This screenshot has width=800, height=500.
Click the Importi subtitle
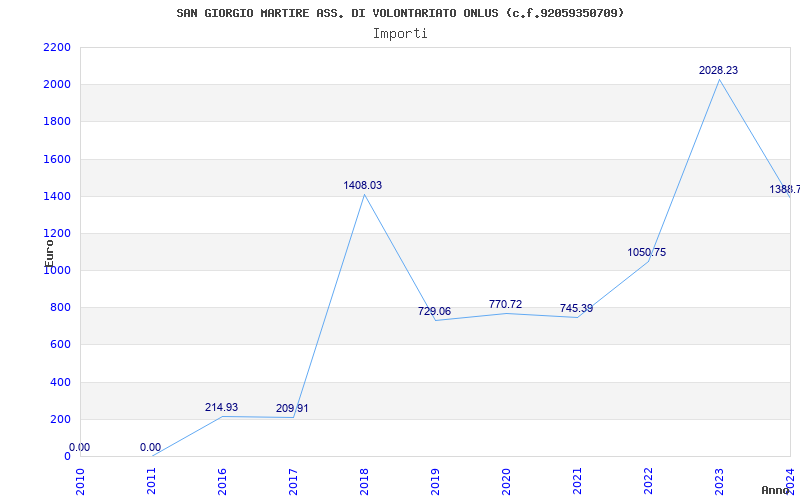[x=400, y=34]
